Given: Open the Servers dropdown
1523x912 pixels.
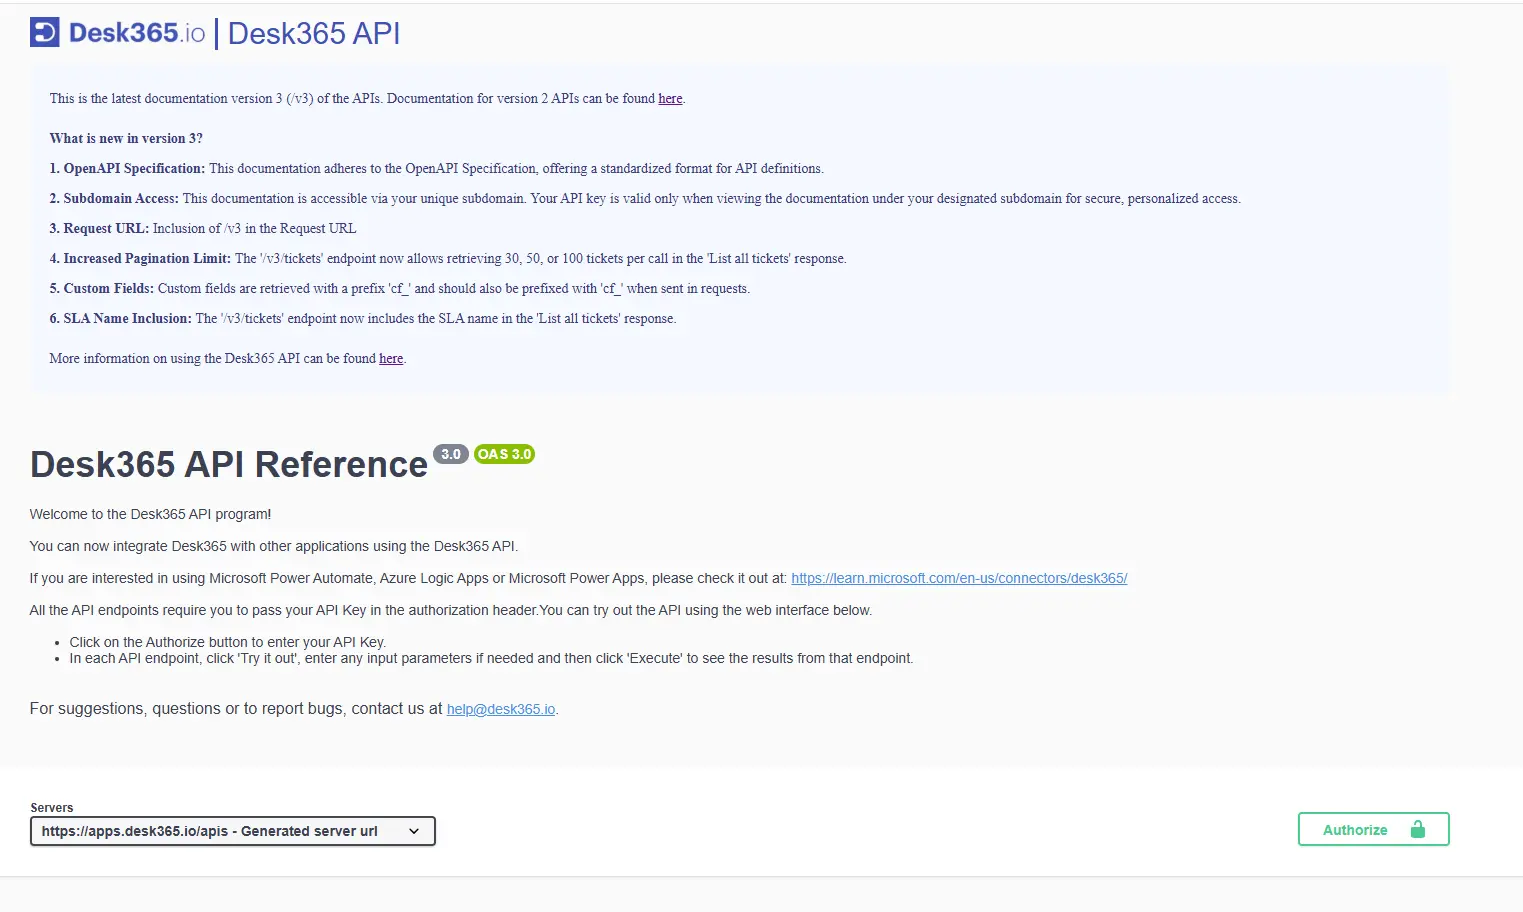Looking at the screenshot, I should 233,831.
